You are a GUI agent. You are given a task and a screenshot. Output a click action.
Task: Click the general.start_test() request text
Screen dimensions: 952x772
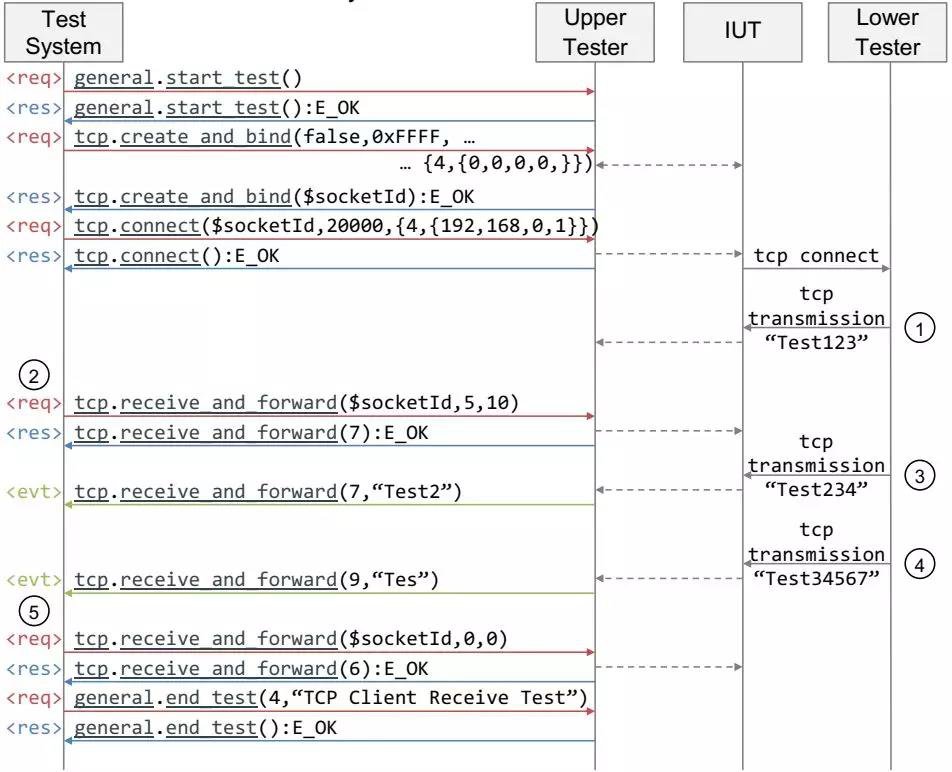[188, 78]
